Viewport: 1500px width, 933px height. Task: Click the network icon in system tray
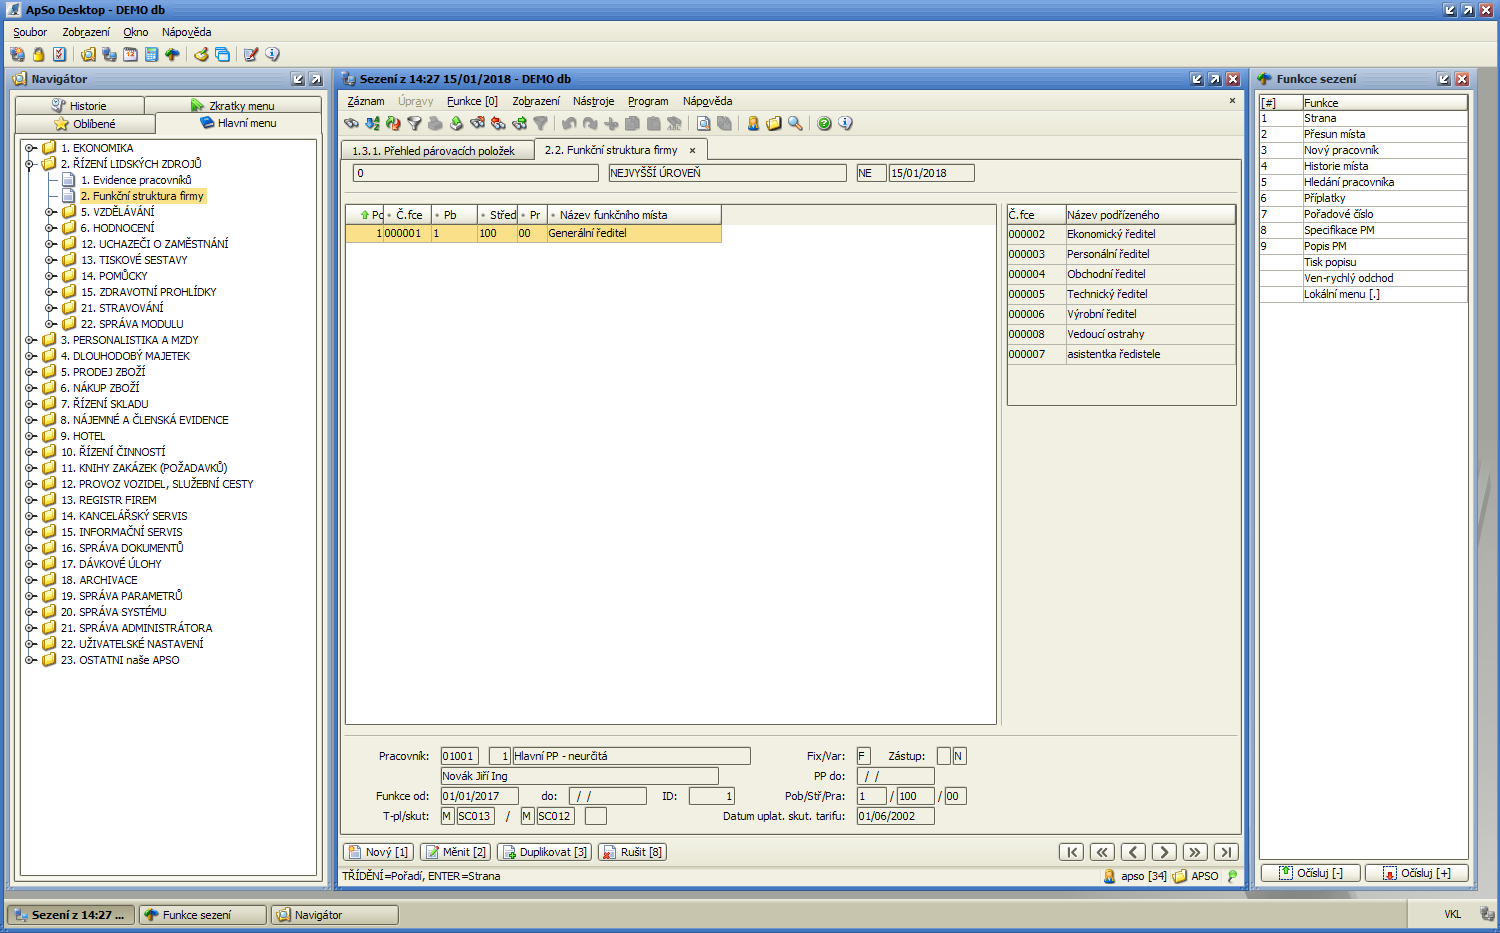[x=1487, y=914]
